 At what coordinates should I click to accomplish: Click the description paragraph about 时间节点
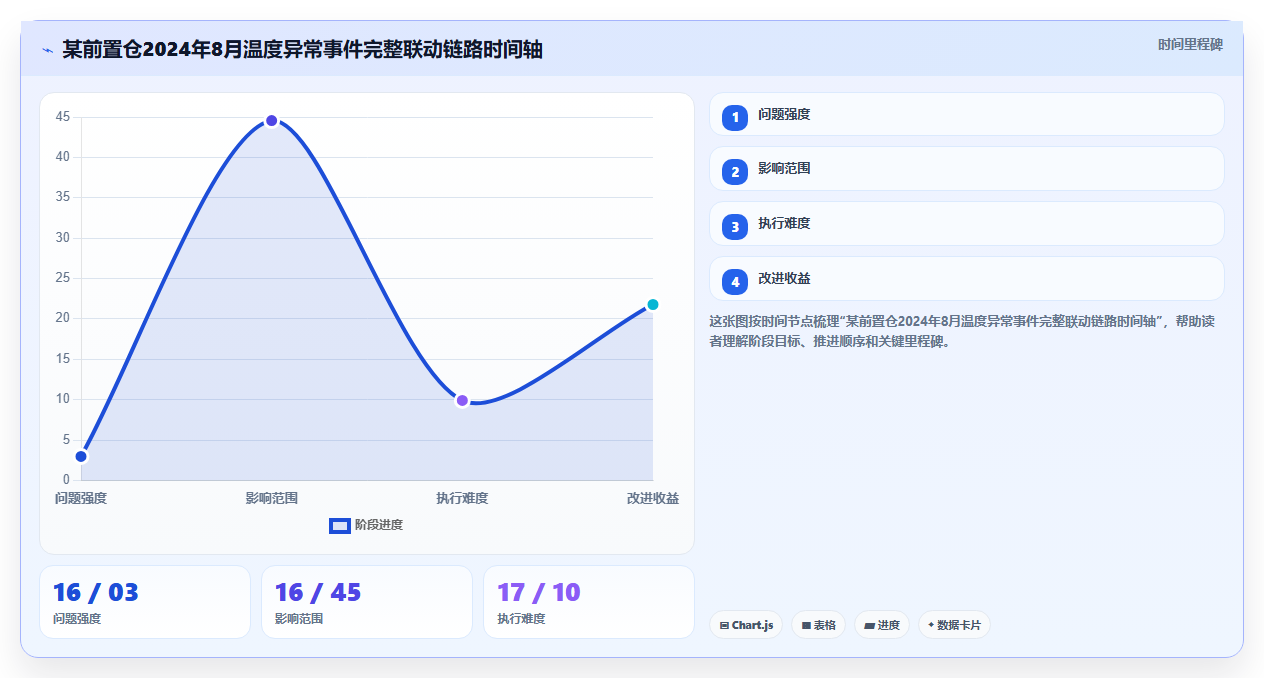[964, 331]
